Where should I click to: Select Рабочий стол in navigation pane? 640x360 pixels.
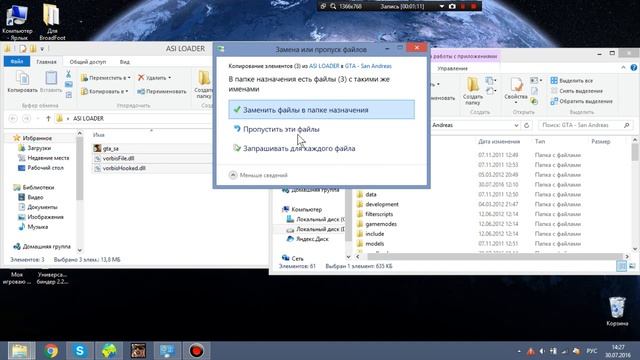coord(41,168)
